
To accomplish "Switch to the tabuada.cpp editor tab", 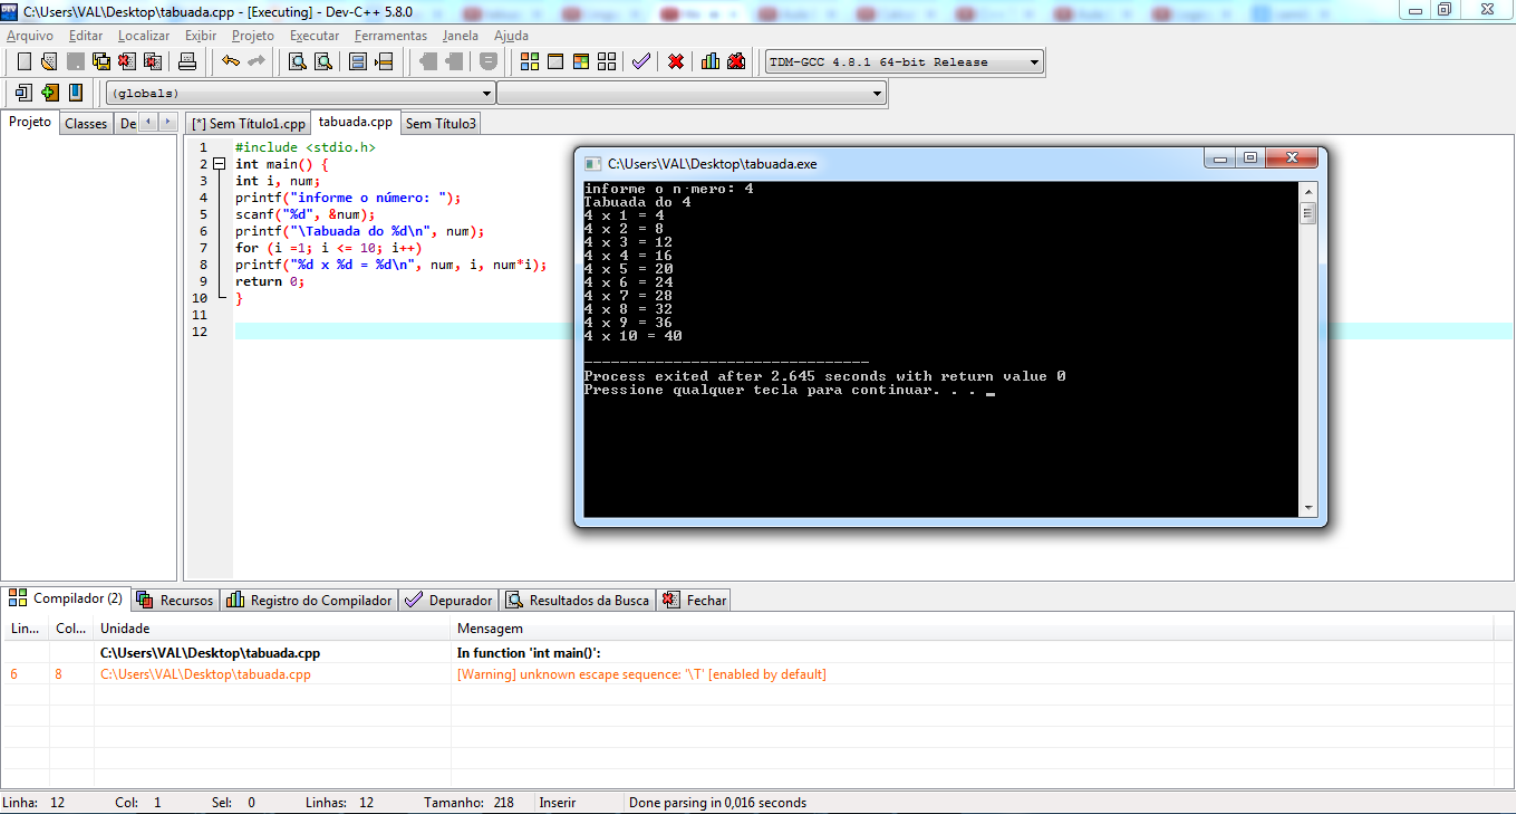I will tap(354, 122).
